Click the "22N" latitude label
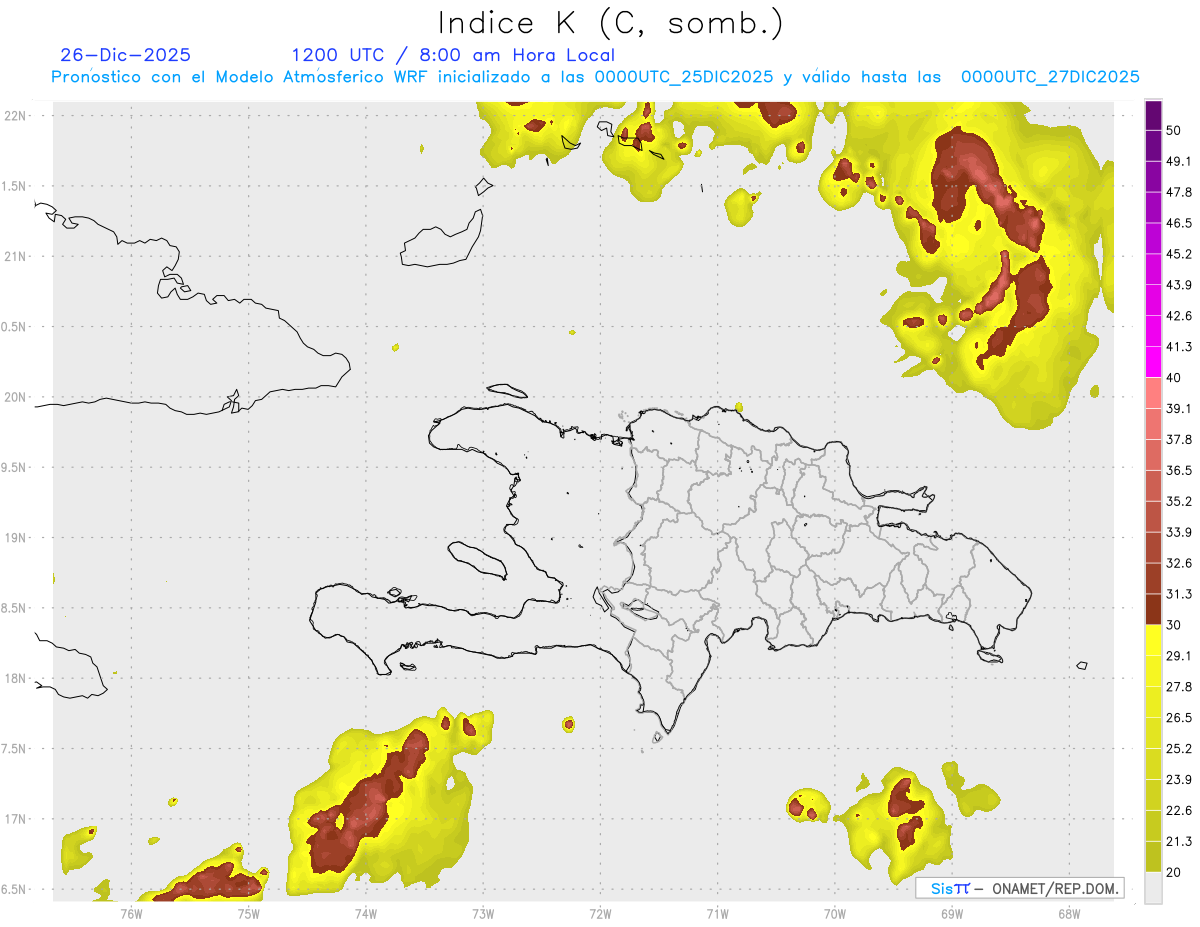1200x927 pixels. (x=14, y=115)
